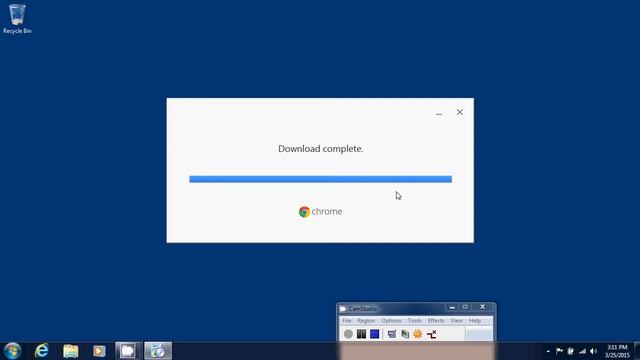This screenshot has height=360, width=640.
Task: Click the red-black shortcut icon in CamStudio toolbar
Action: pyautogui.click(x=431, y=334)
